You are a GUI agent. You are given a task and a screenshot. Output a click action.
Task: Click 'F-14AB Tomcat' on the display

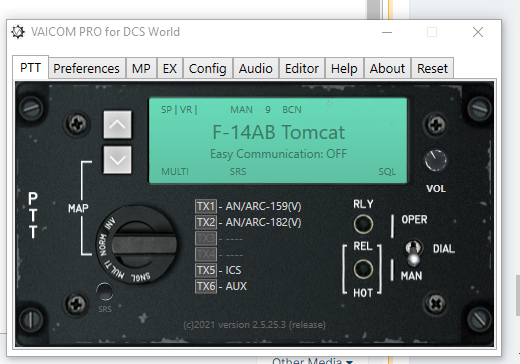tap(279, 132)
